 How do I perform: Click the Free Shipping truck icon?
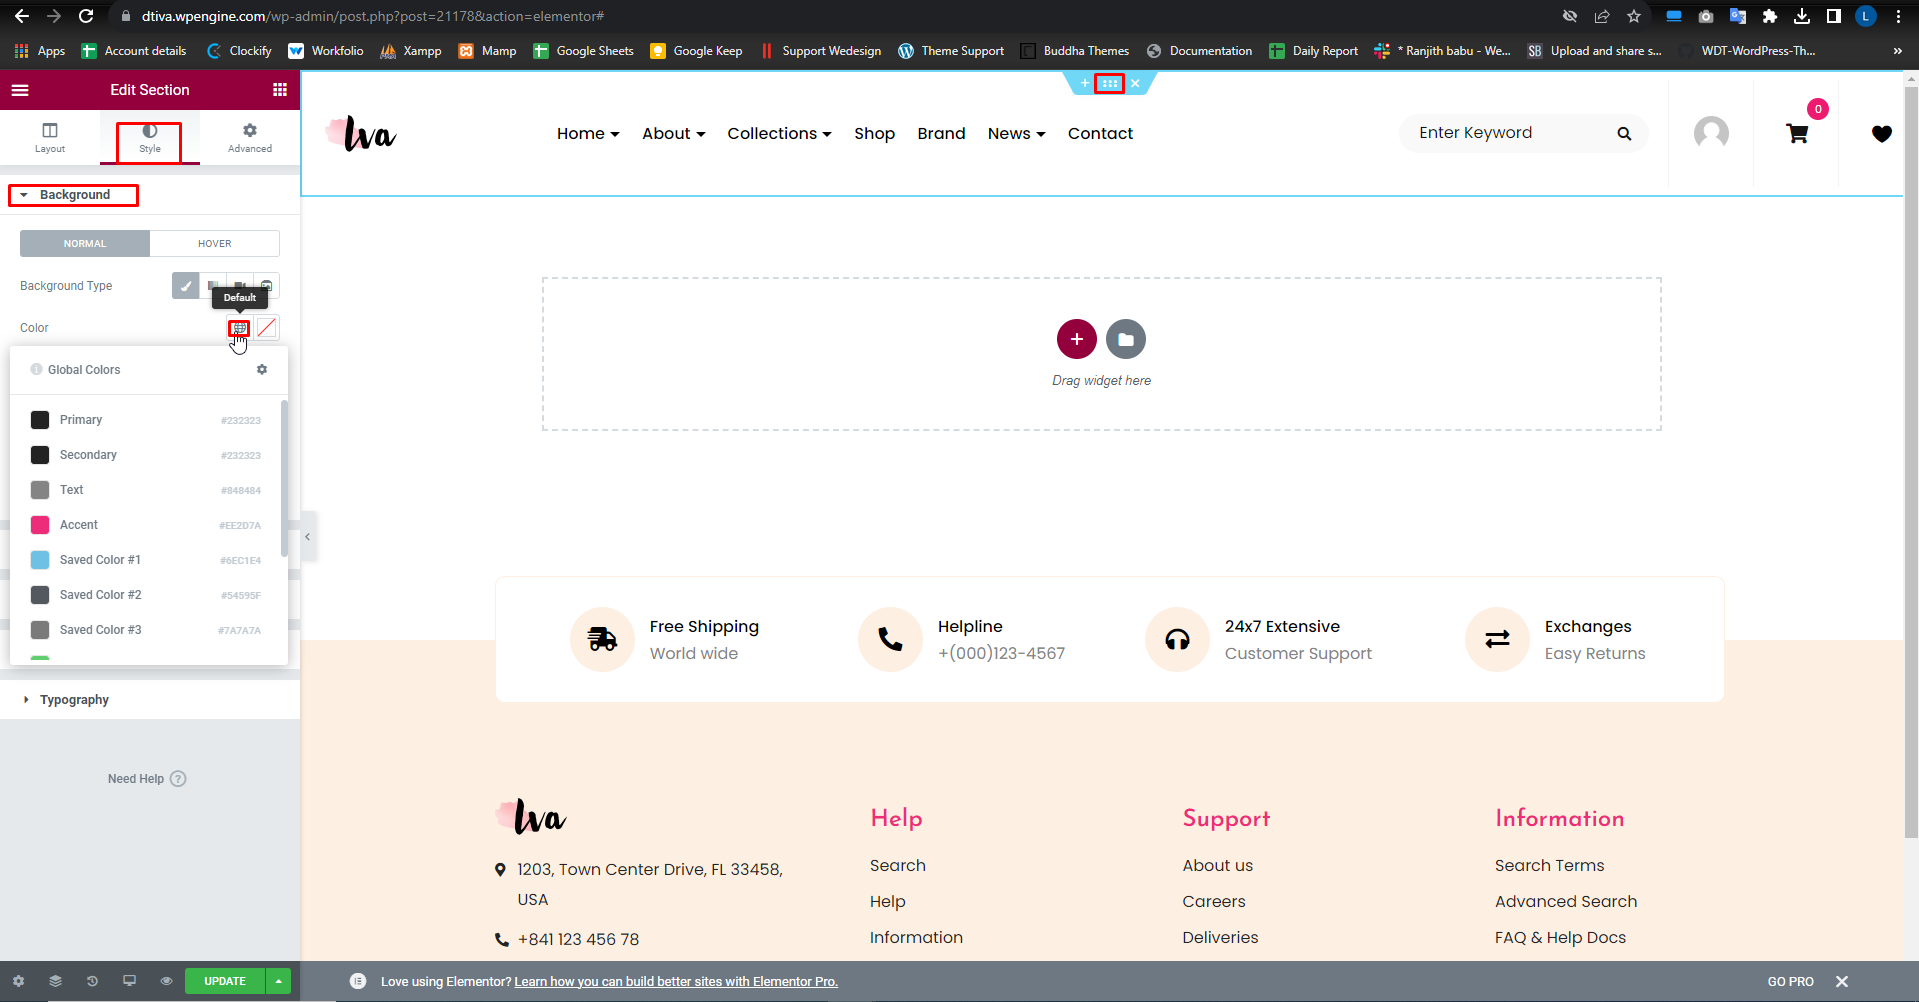[x=602, y=639]
